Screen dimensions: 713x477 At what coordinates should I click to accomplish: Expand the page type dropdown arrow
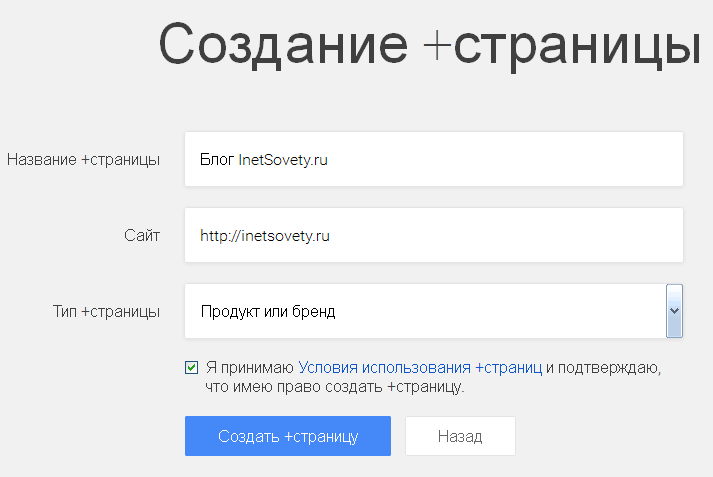pos(674,311)
